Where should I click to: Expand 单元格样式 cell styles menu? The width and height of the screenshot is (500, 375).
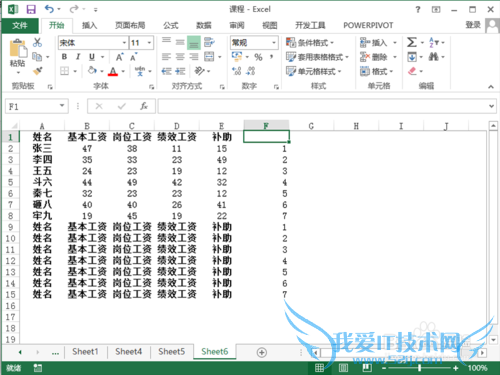tap(314, 71)
